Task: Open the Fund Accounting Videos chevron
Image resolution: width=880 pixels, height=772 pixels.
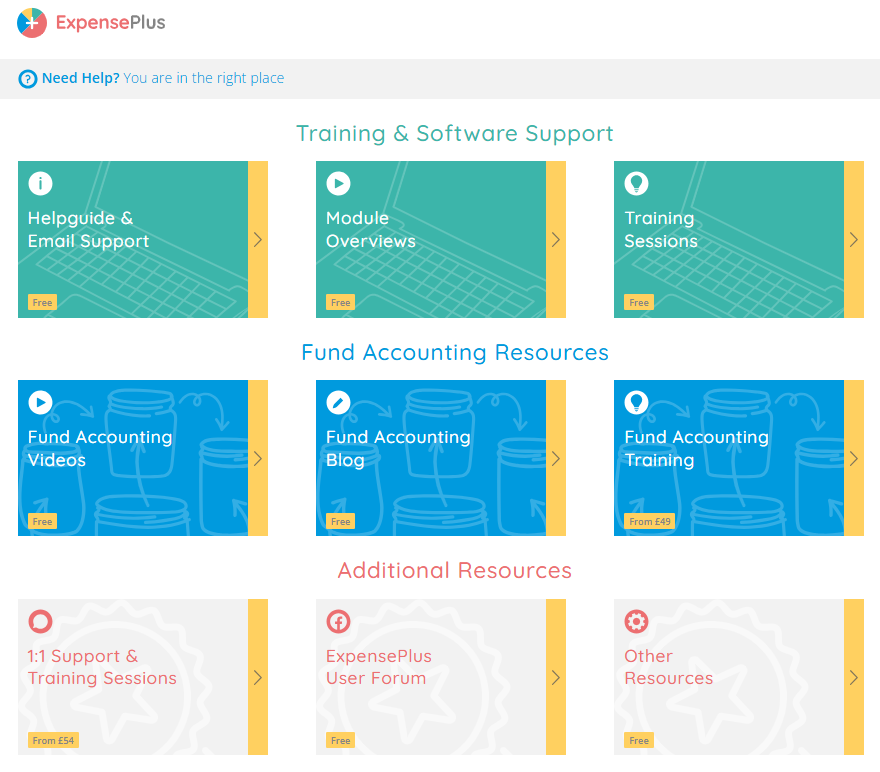Action: [258, 458]
